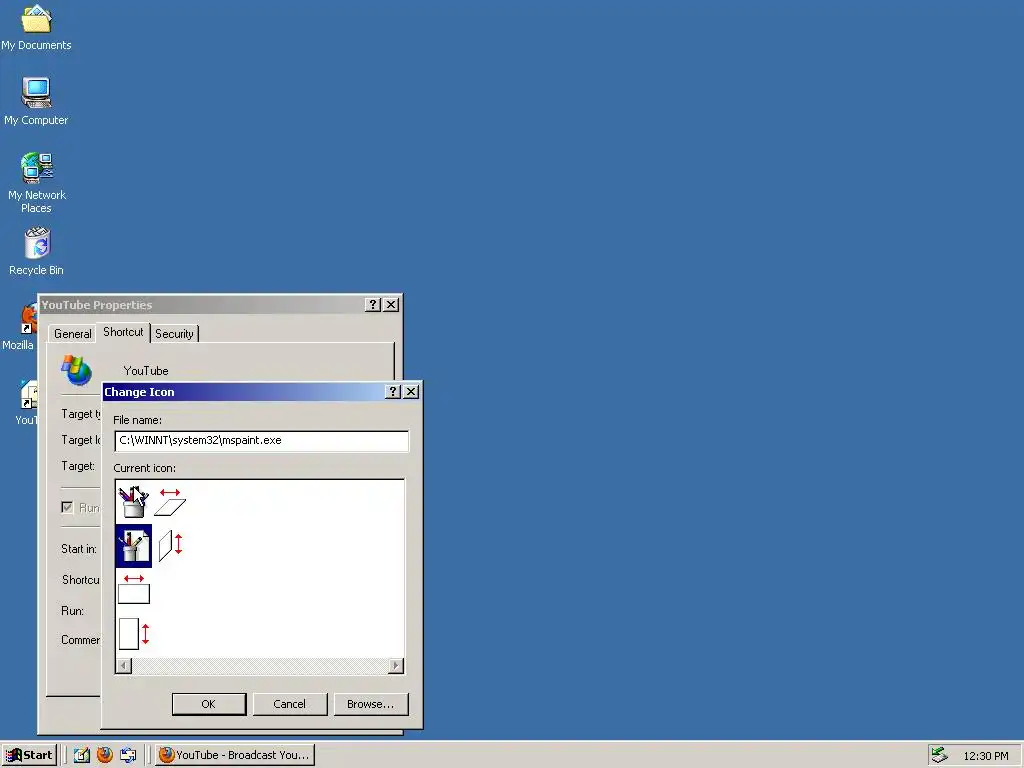Screen dimensions: 1024x768
Task: Click the File name input field
Action: tap(261, 441)
